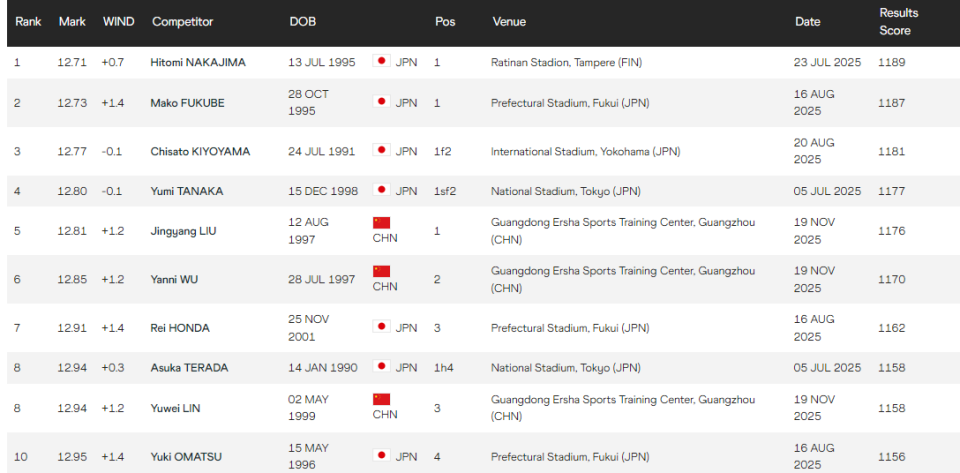Click the Venue column header
Screen dimensions: 960x473
[x=509, y=22]
